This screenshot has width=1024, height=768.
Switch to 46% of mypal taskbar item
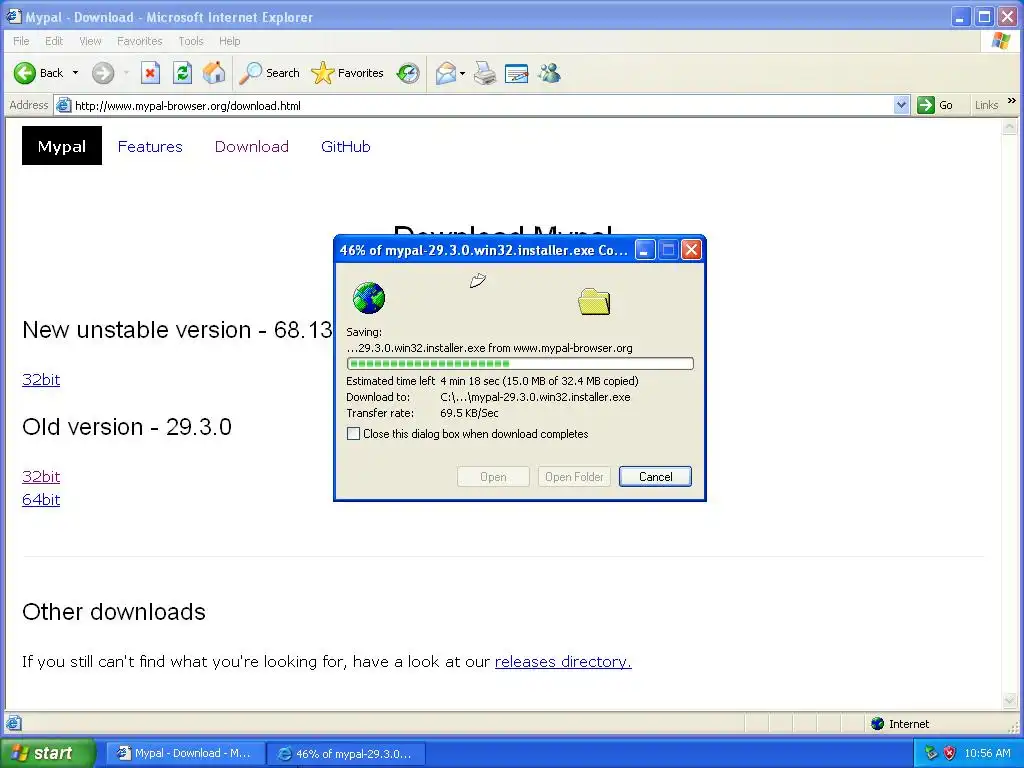pyautogui.click(x=346, y=754)
